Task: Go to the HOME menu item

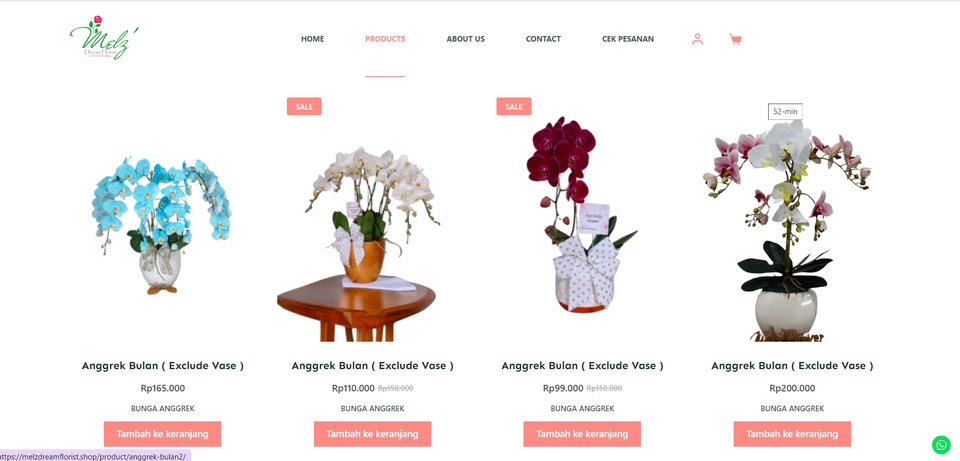Action: (x=312, y=39)
